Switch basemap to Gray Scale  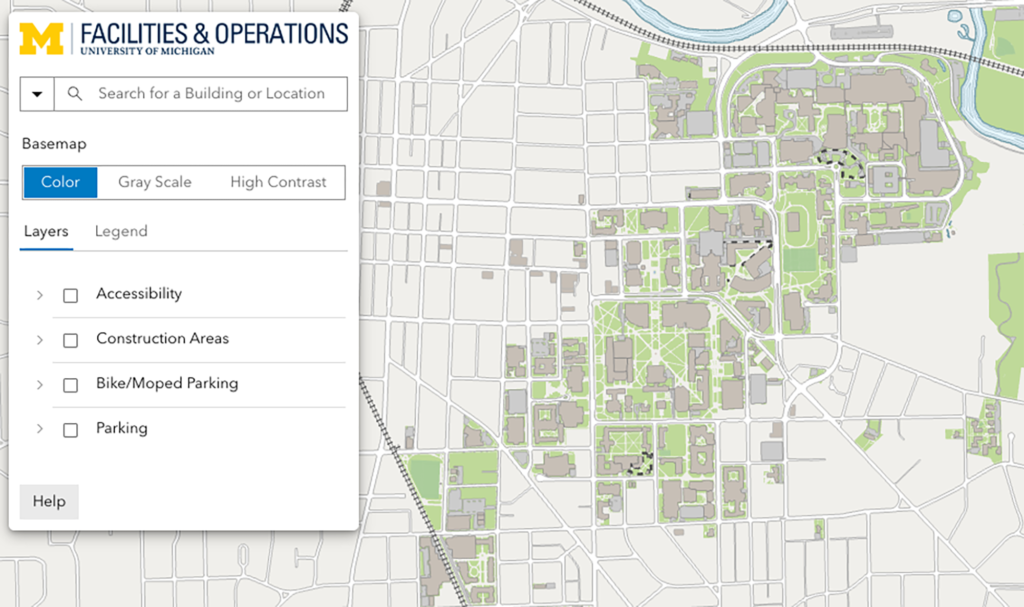pyautogui.click(x=155, y=182)
